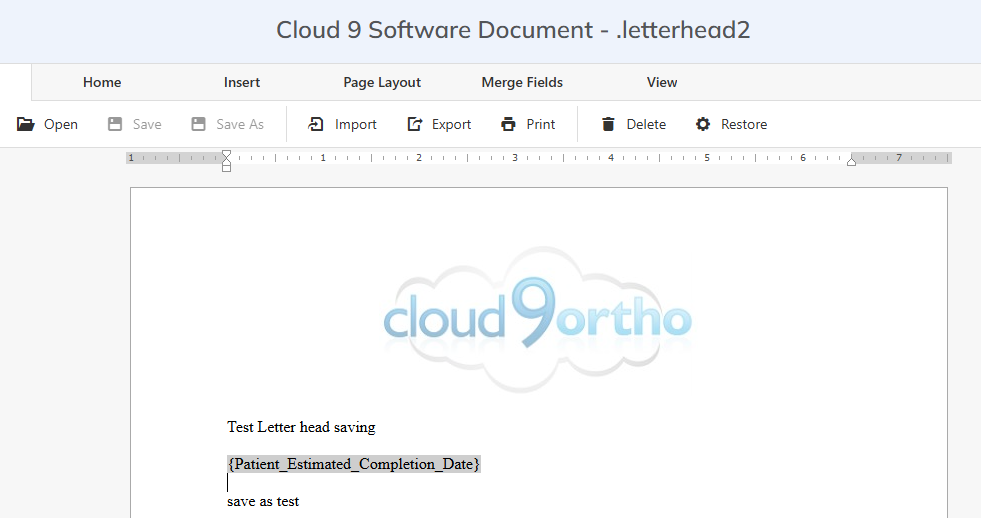
Task: Click the Print button label
Action: click(x=541, y=124)
